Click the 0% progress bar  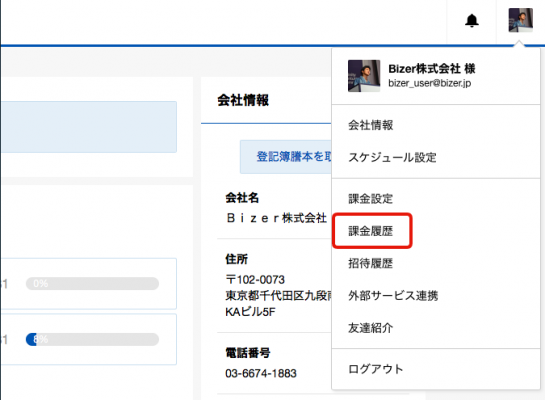[x=92, y=284]
